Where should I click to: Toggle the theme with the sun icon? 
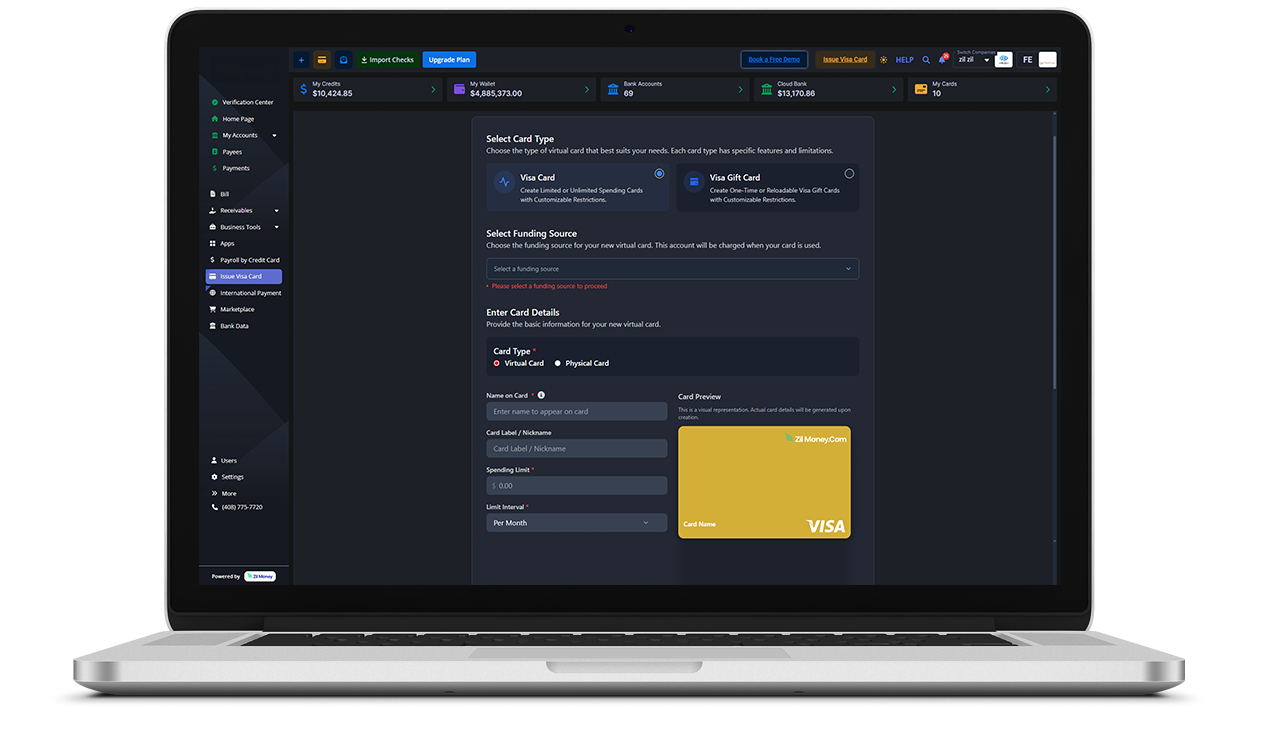pos(883,59)
